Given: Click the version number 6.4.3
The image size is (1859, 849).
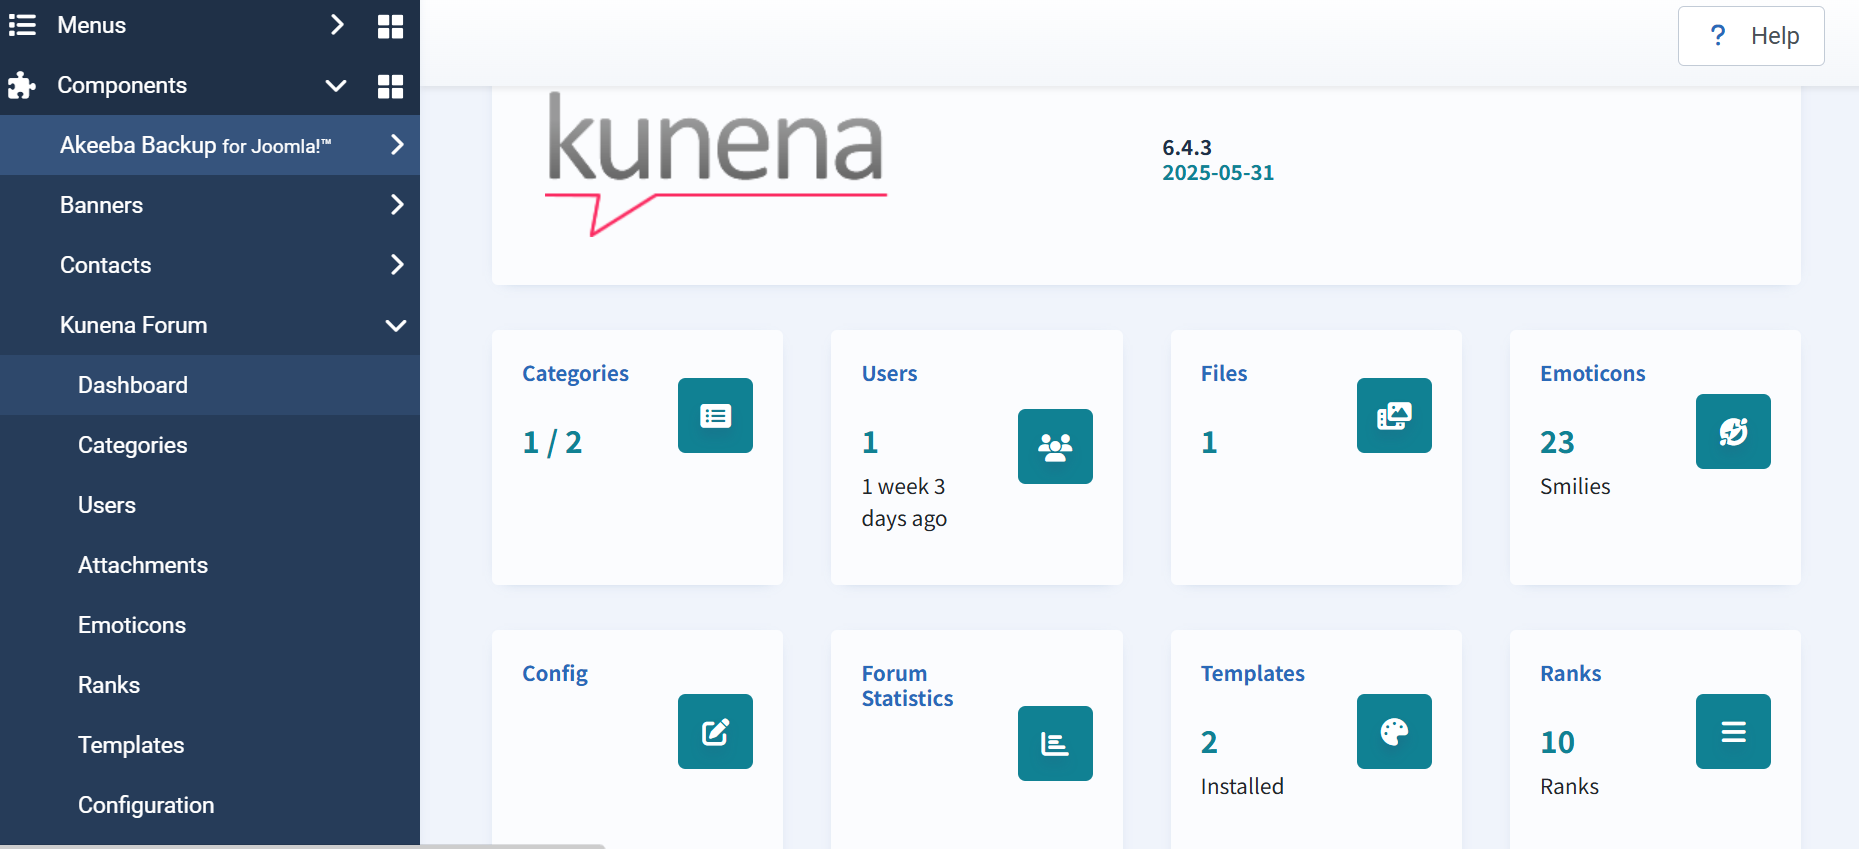Looking at the screenshot, I should click(x=1187, y=148).
